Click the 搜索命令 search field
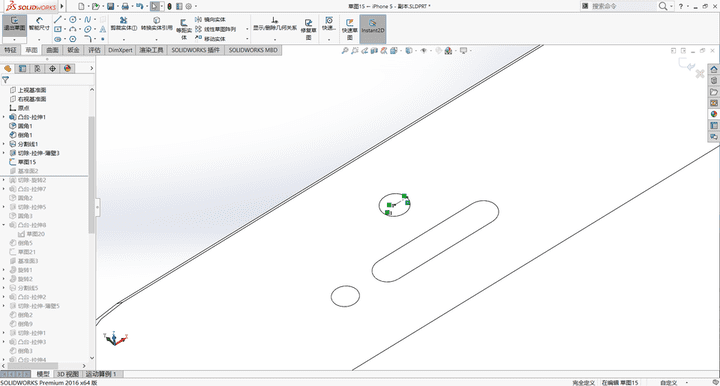720x386 pixels. tap(623, 6)
